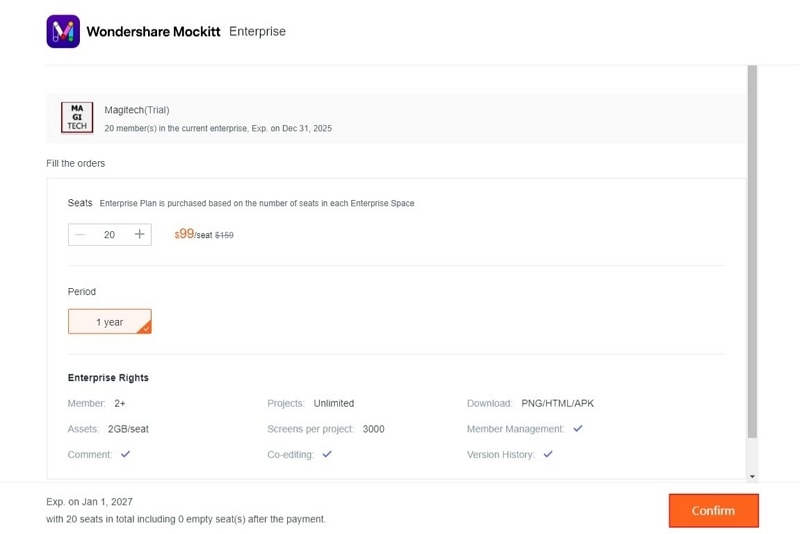Click the Projects: Unlimited value
This screenshot has width=800, height=534.
tap(334, 403)
